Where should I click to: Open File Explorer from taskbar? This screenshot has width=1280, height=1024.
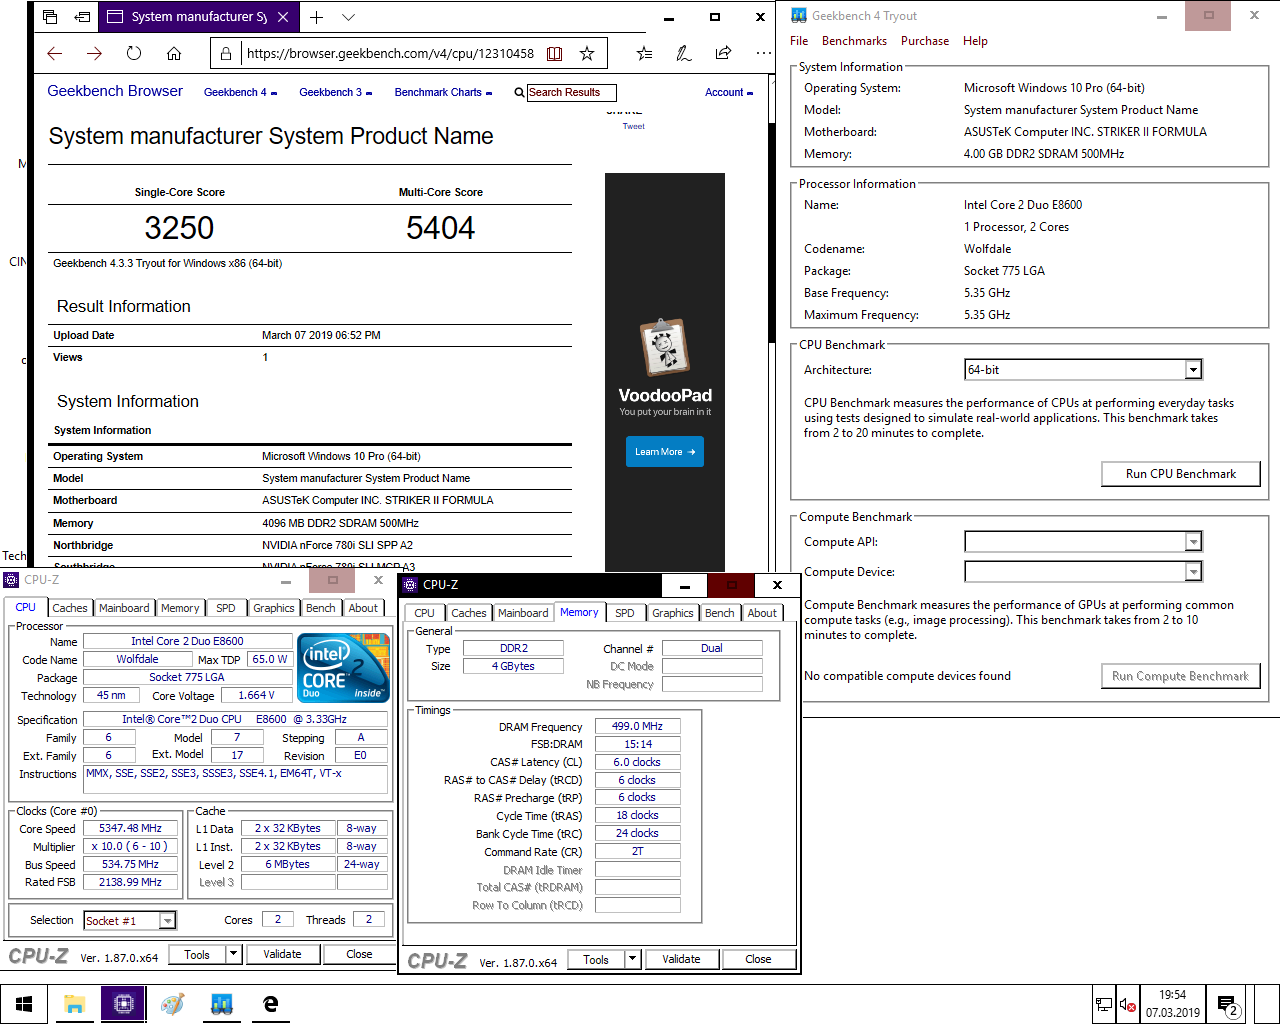(74, 1004)
